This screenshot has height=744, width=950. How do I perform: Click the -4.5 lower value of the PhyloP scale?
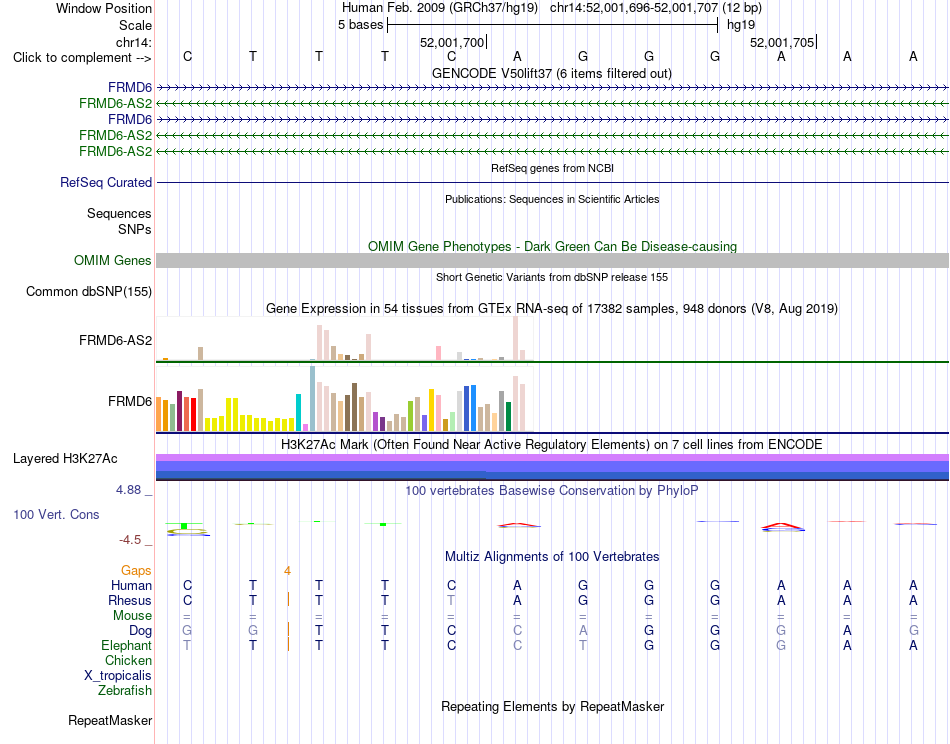[130, 540]
